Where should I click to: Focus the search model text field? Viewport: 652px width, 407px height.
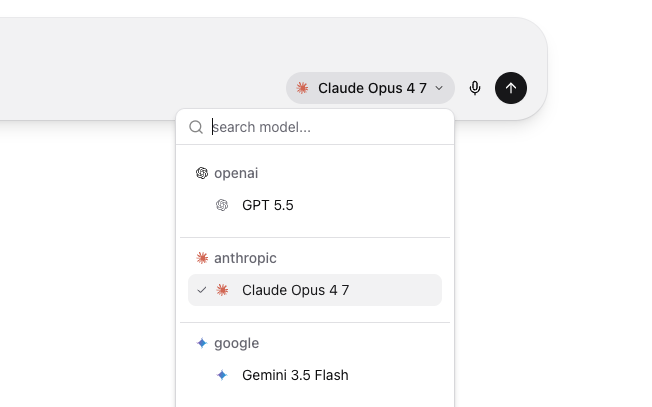pos(326,127)
